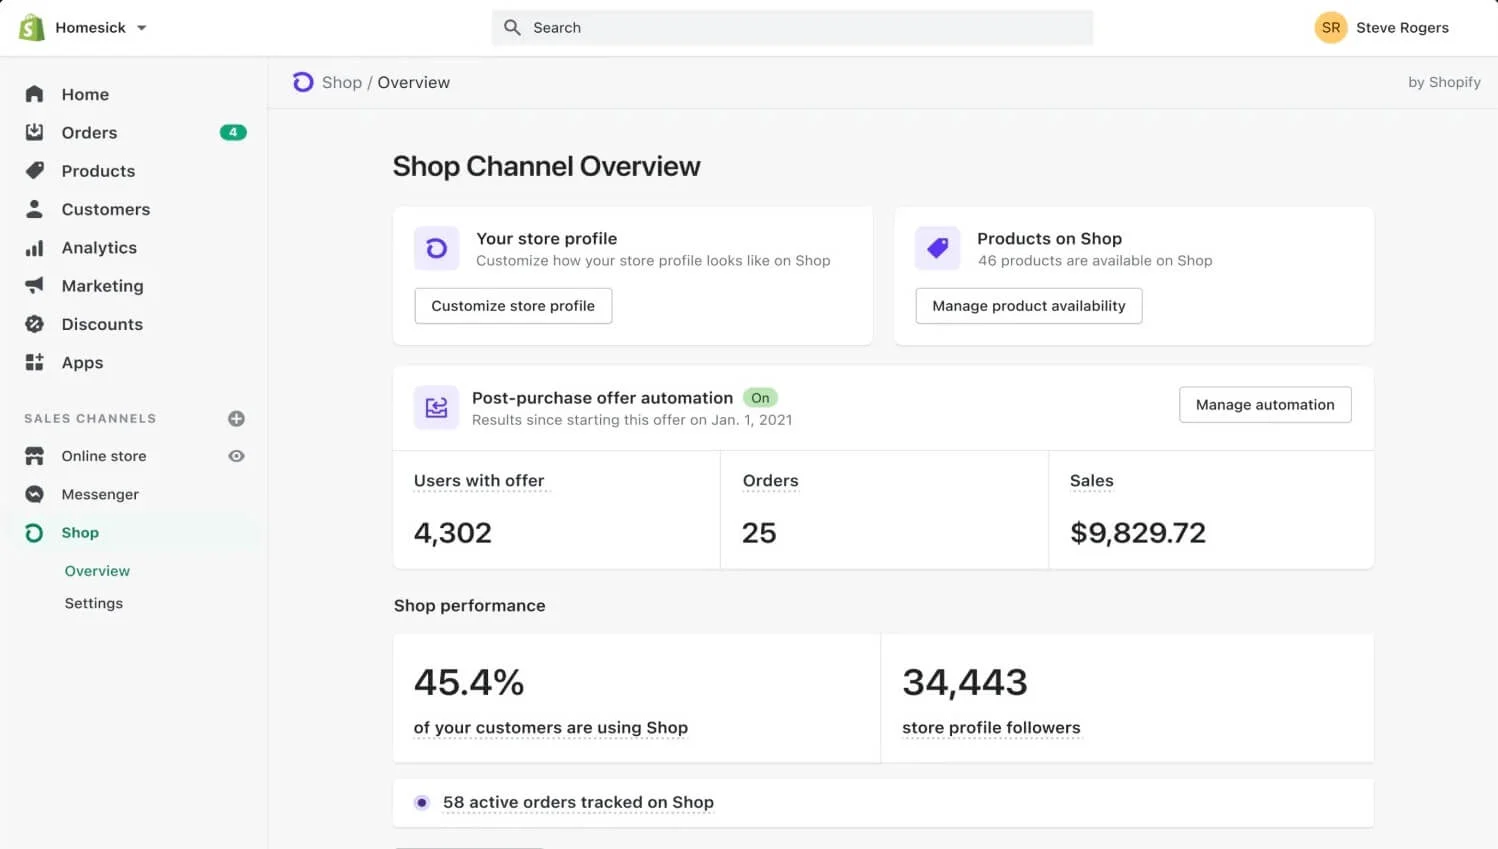Viewport: 1498px width, 849px height.
Task: Click the Sales metric label
Action: (1091, 481)
